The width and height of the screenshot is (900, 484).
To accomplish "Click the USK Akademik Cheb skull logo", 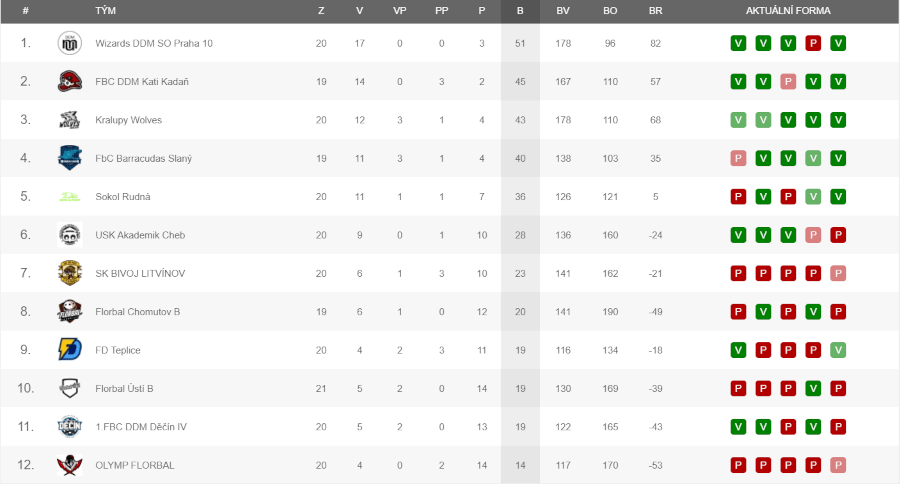I will (x=70, y=235).
